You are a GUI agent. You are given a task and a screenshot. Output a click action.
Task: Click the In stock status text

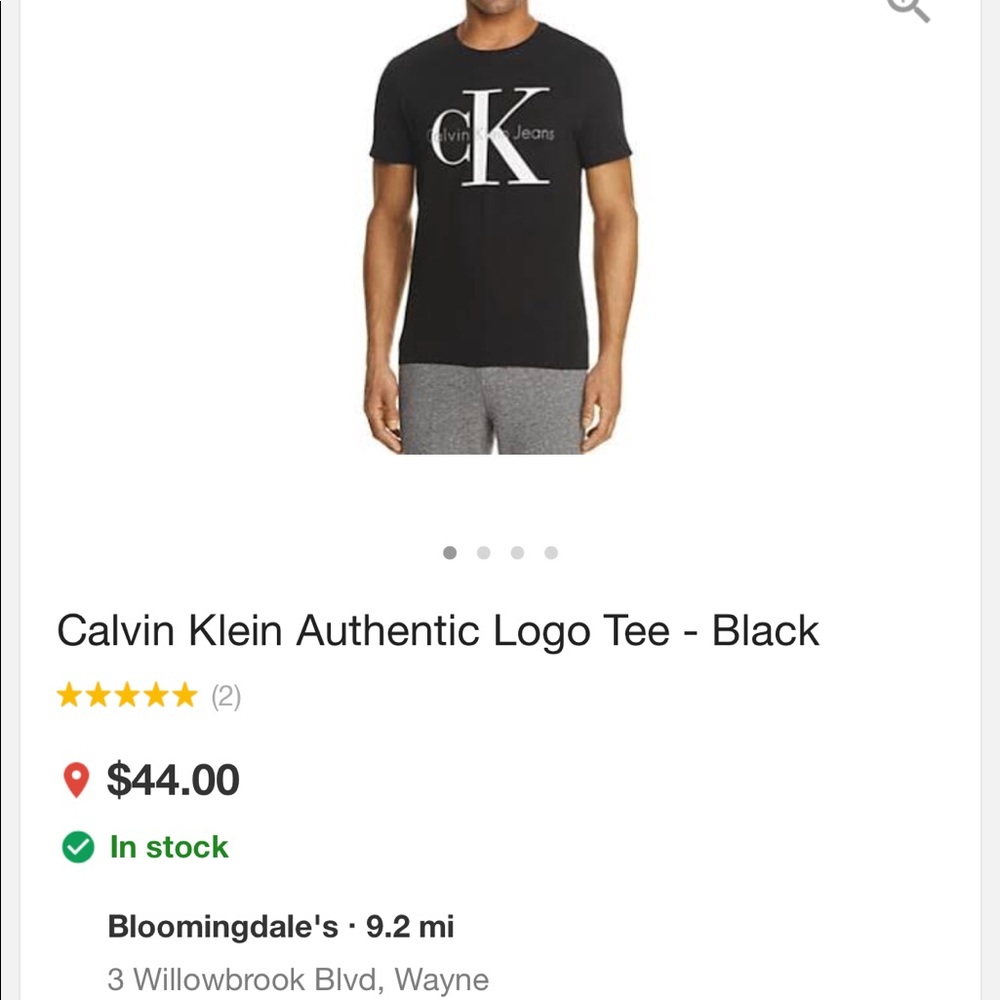(167, 846)
